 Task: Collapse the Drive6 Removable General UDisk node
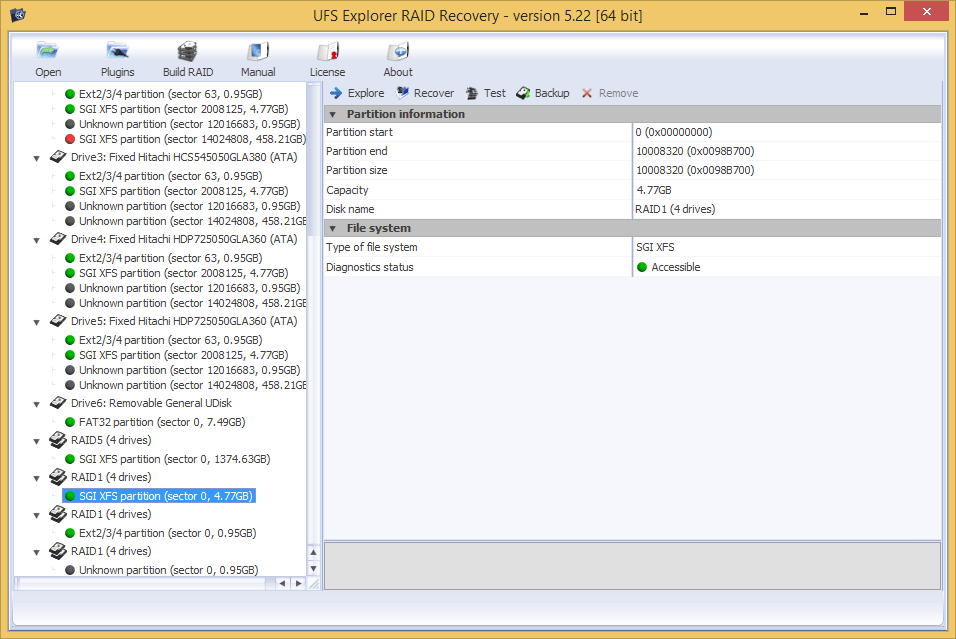[x=37, y=404]
